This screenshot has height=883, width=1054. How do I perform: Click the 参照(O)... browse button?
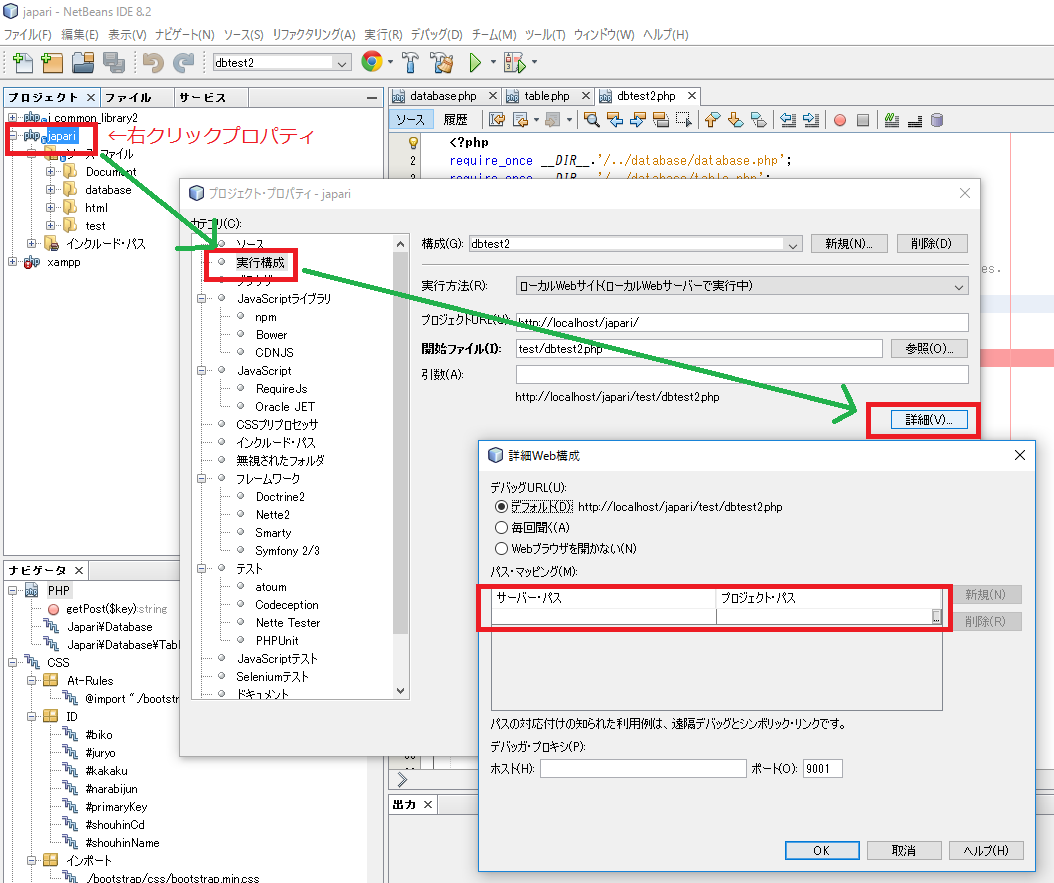(x=929, y=348)
